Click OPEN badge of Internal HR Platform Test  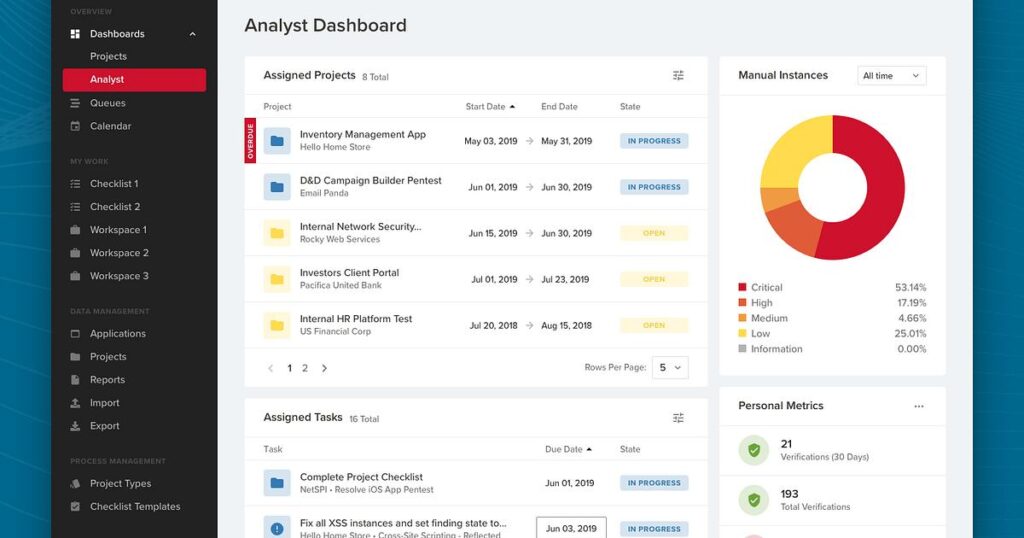coord(654,325)
